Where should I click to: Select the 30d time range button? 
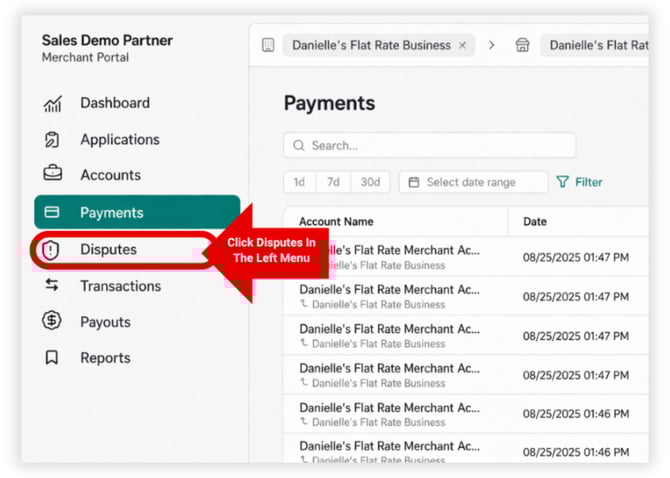[370, 182]
